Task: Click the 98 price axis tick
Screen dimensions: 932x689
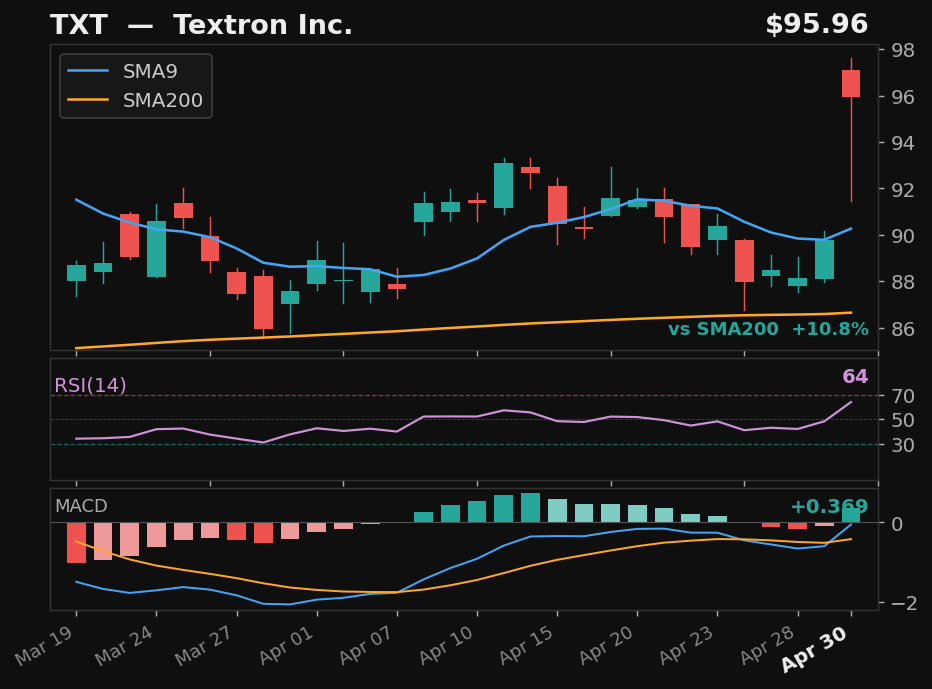Action: click(x=903, y=51)
